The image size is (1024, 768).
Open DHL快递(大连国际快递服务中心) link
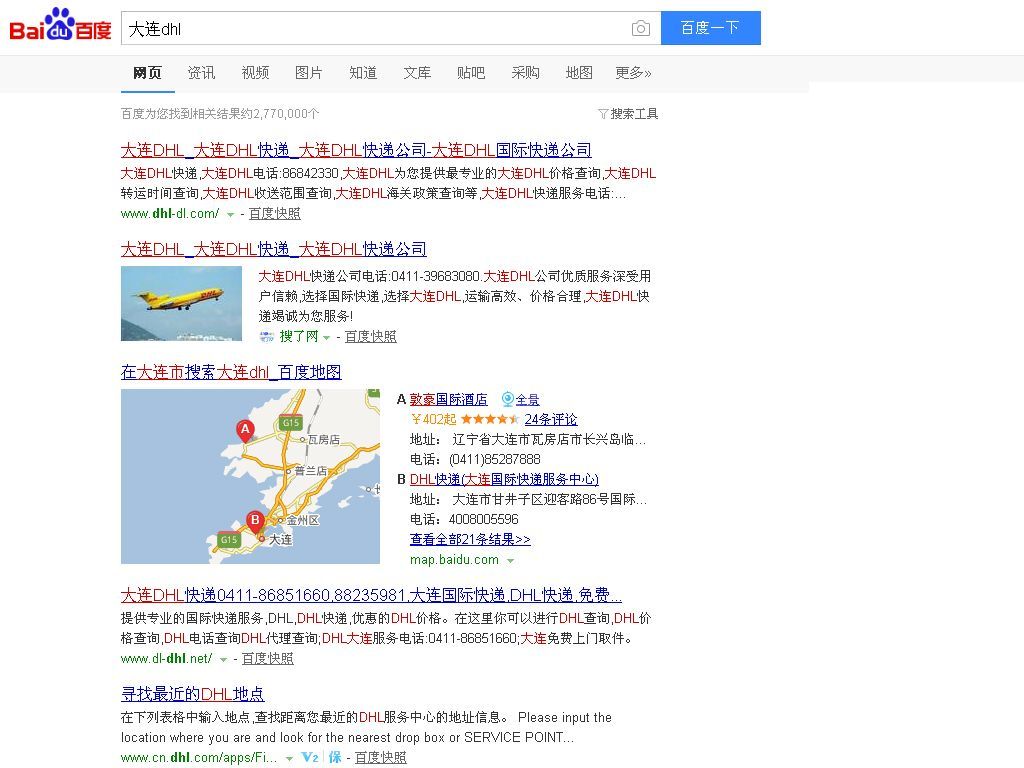[504, 479]
